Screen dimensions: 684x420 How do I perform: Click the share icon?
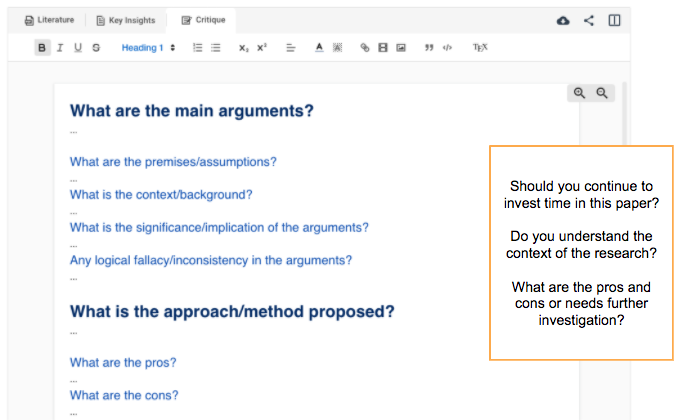(x=589, y=20)
